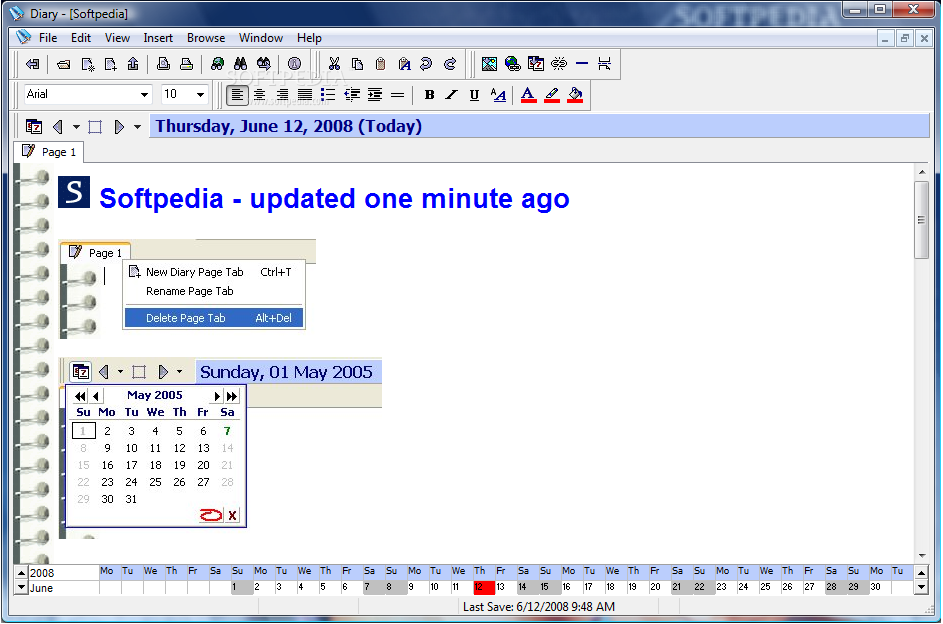Click the binoculars with arrow find-next icon
Screen dimensions: 943x624
click(263, 64)
